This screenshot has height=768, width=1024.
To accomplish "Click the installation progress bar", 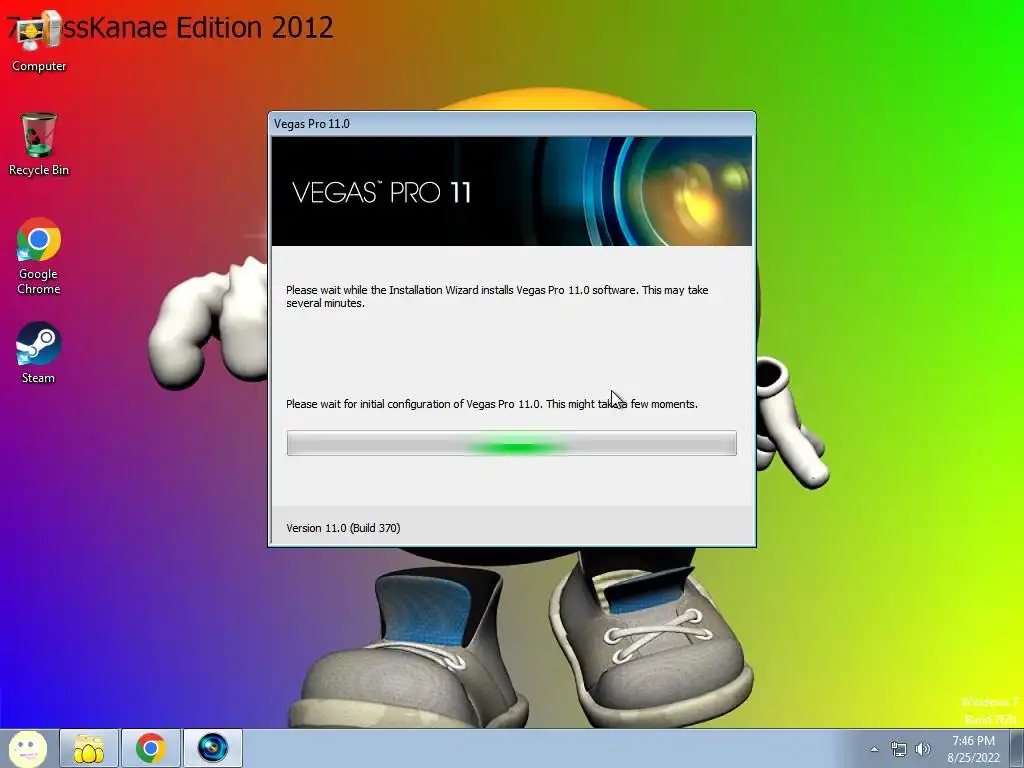I will click(511, 443).
